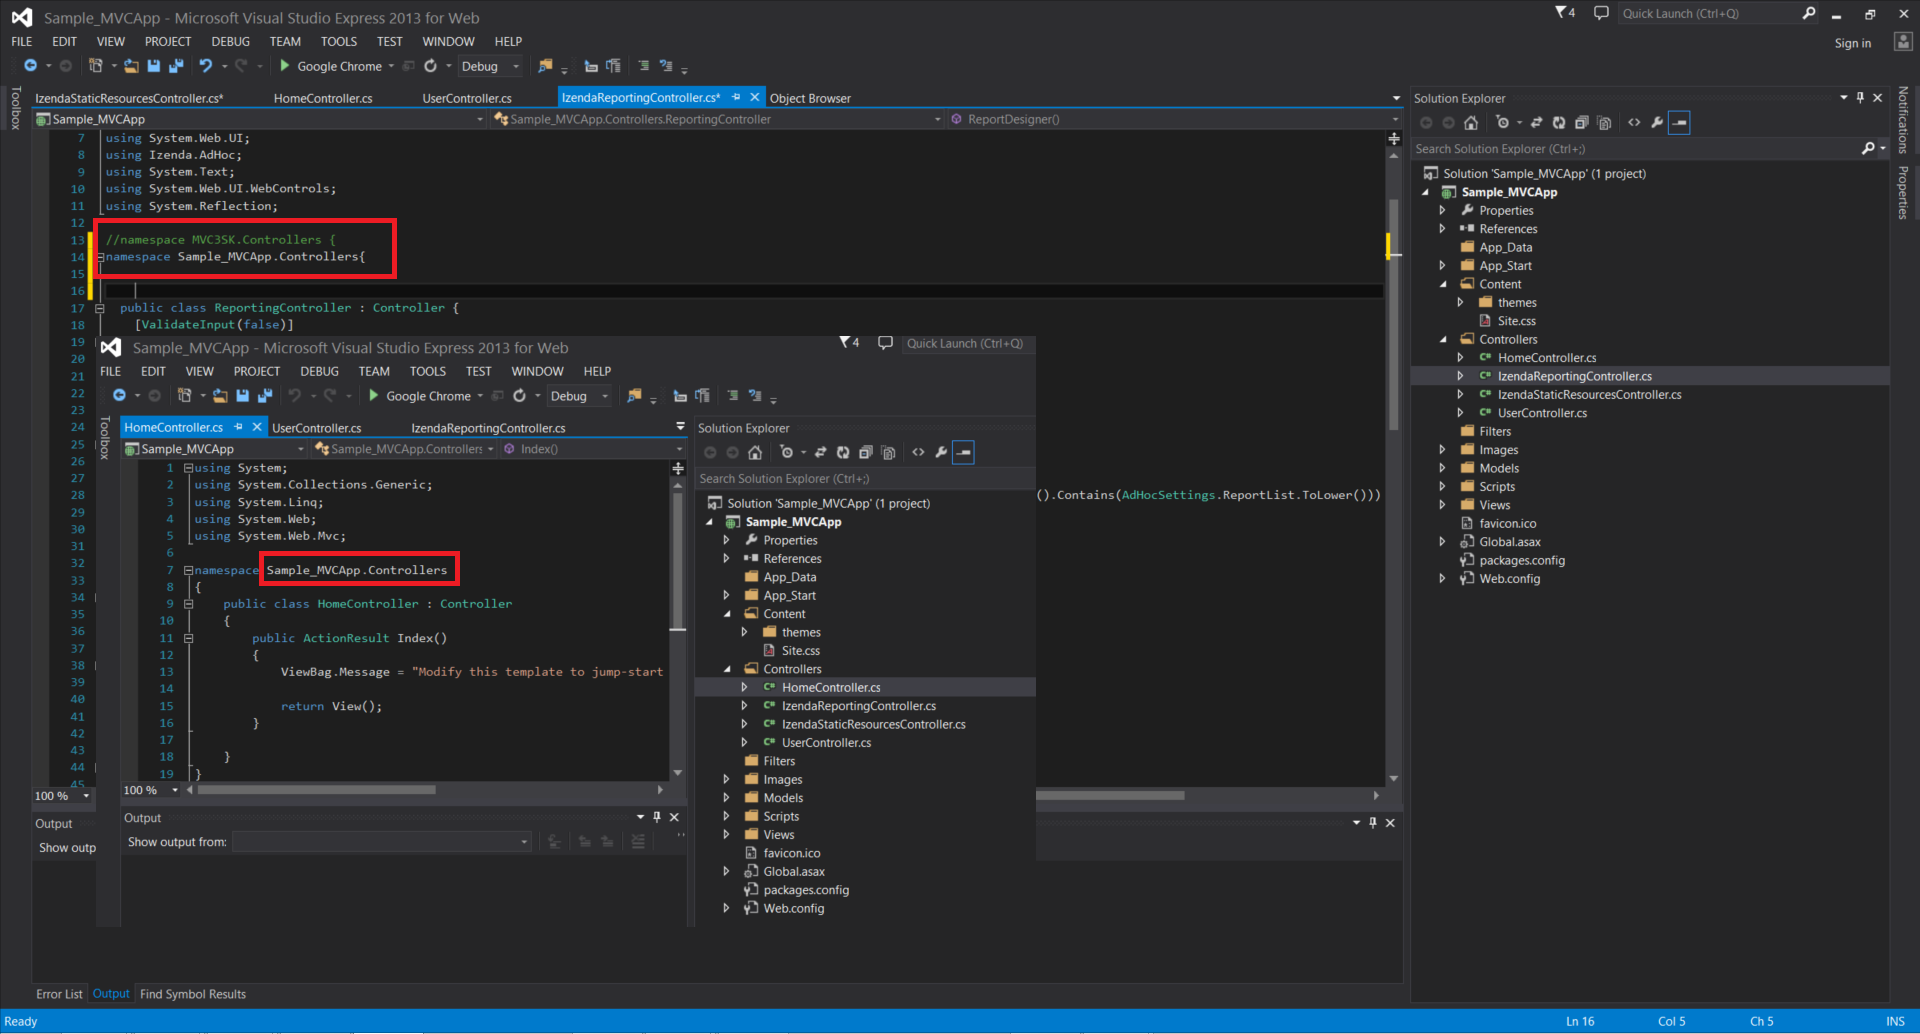
Task: Switch to UserController.cs tab in main editor
Action: 467,98
